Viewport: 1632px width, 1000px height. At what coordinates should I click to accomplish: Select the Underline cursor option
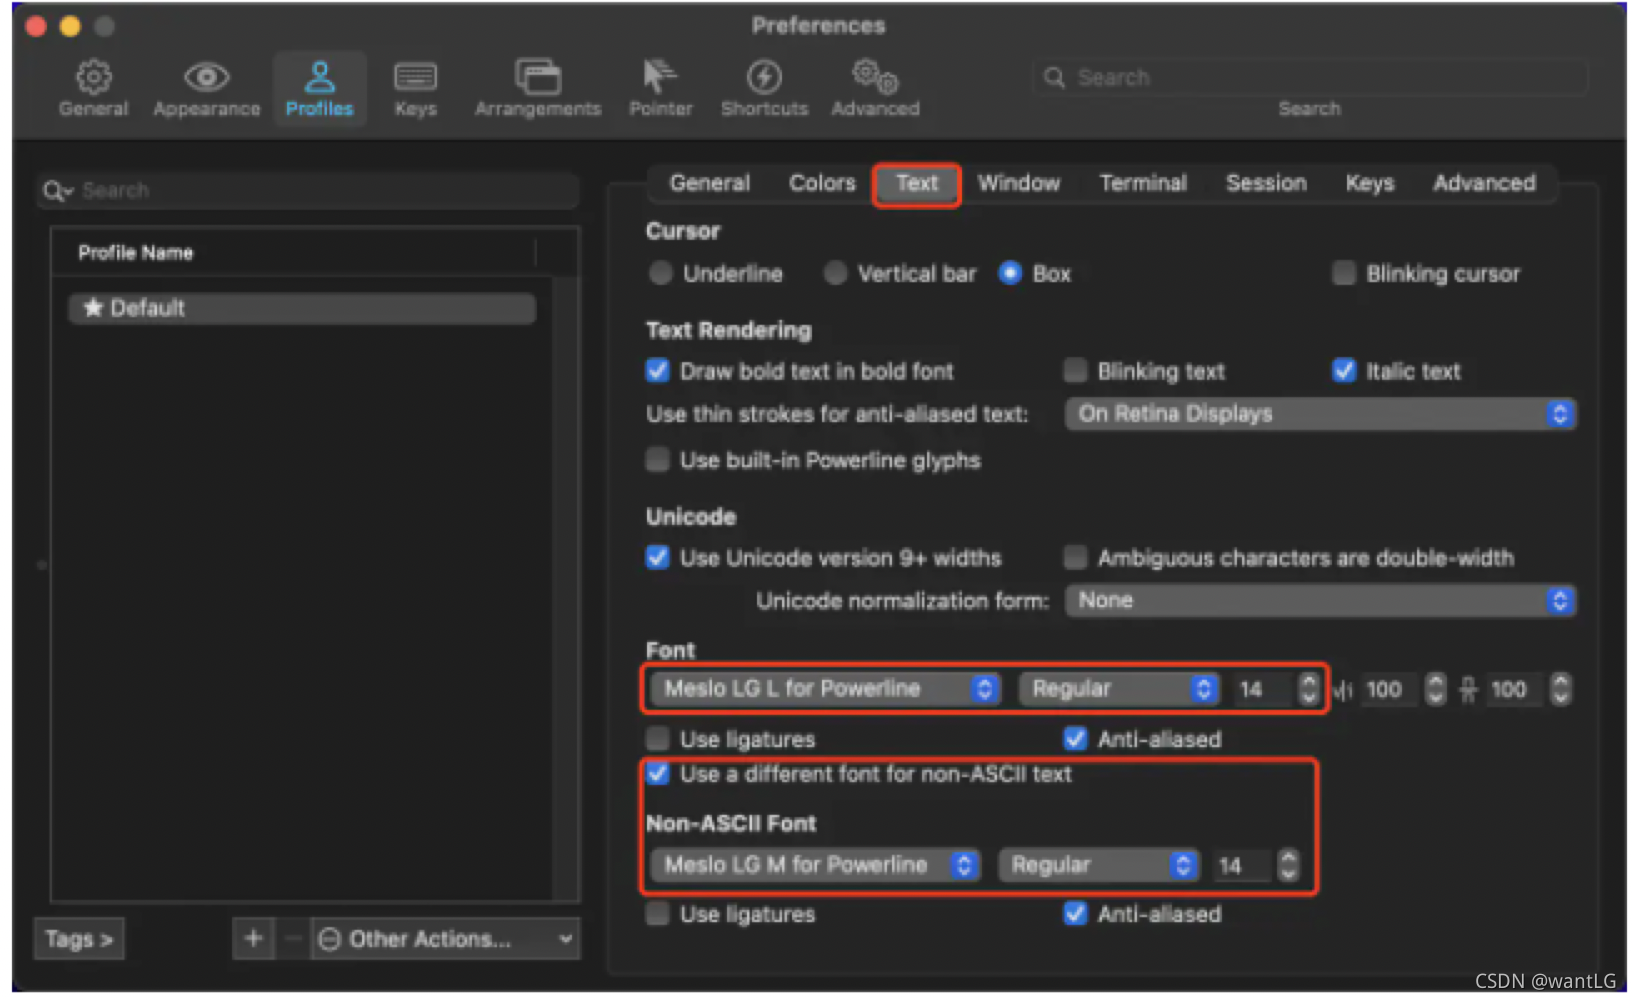(x=660, y=273)
